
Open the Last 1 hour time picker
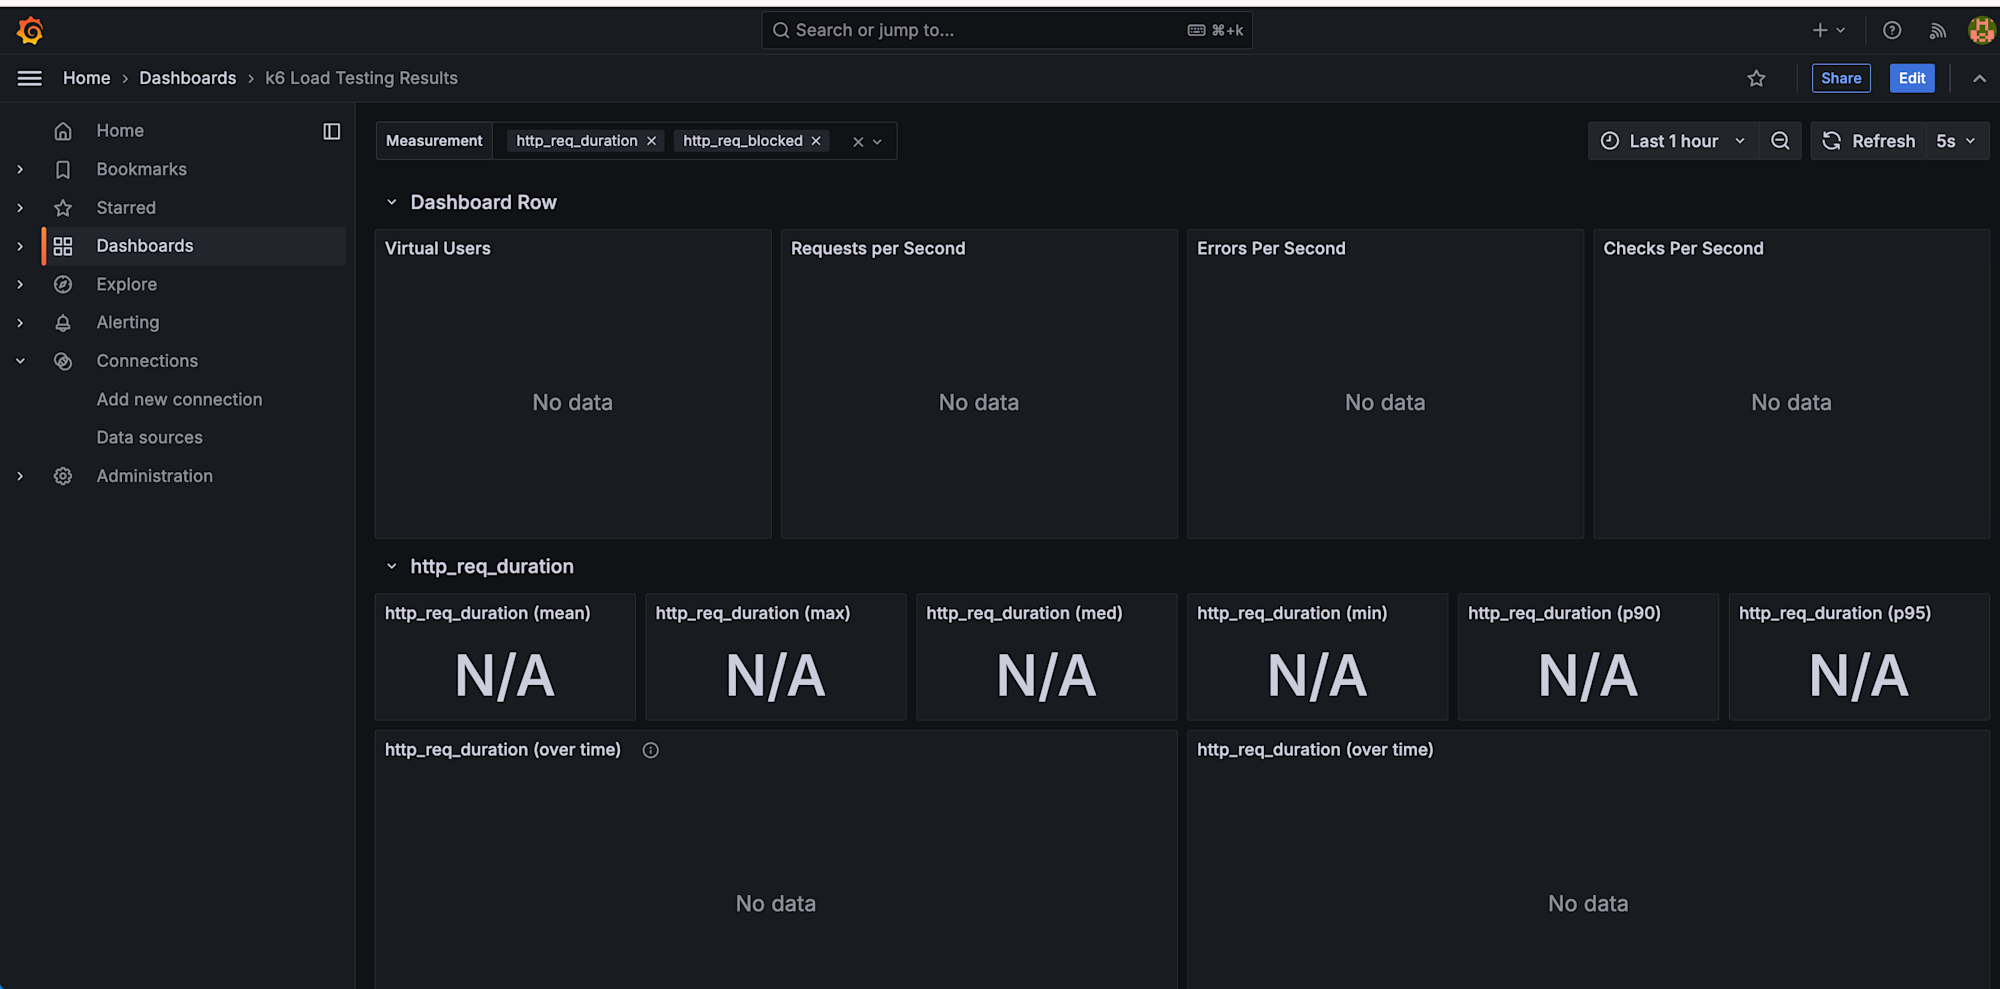[1673, 141]
